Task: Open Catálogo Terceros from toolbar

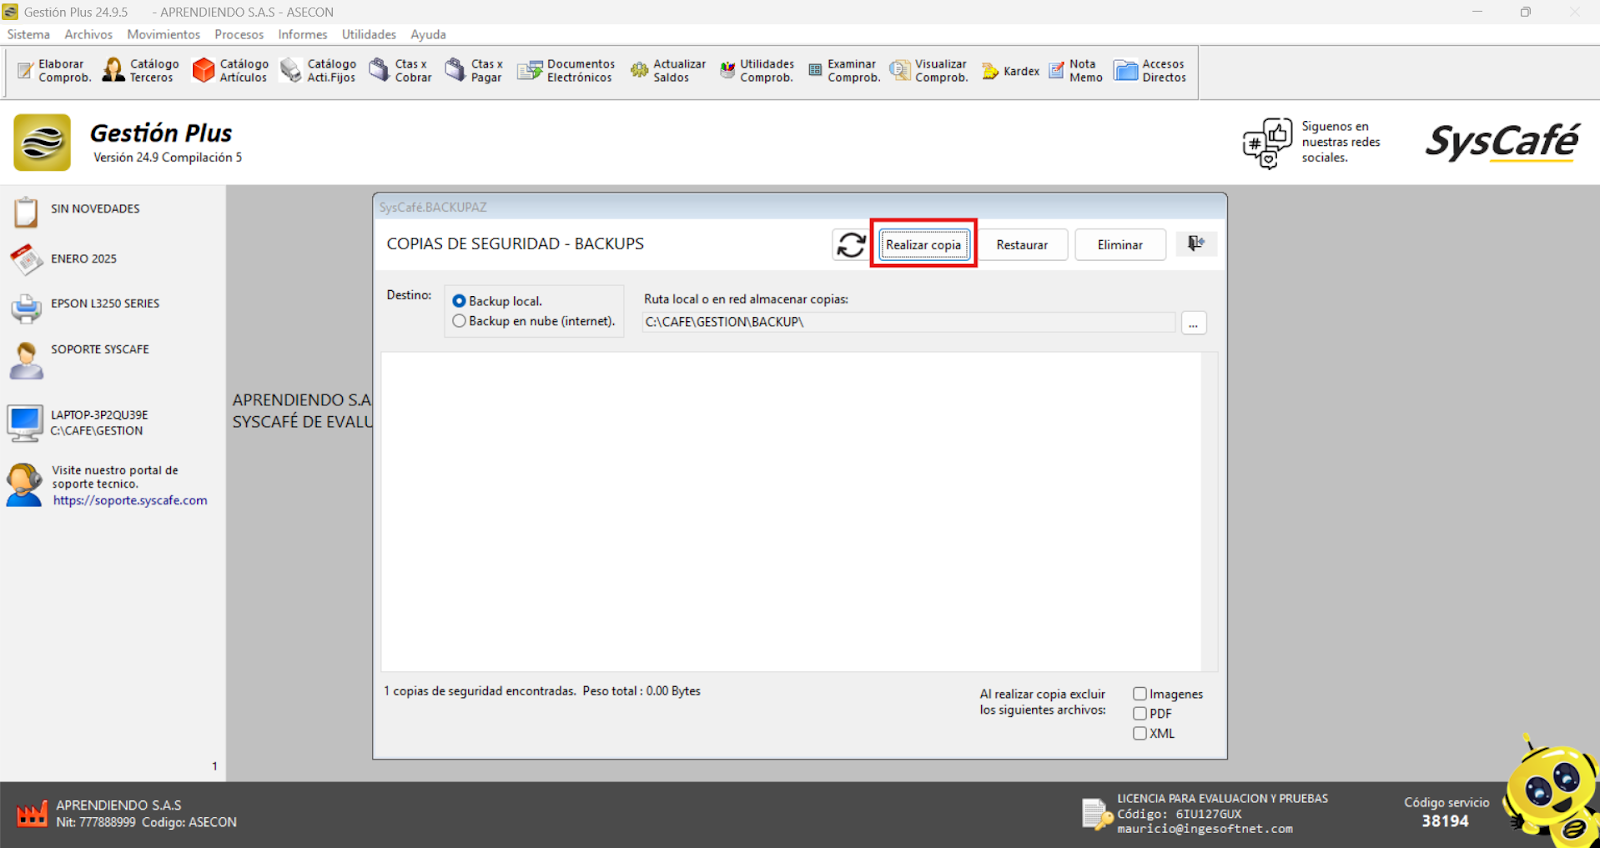Action: [x=141, y=71]
